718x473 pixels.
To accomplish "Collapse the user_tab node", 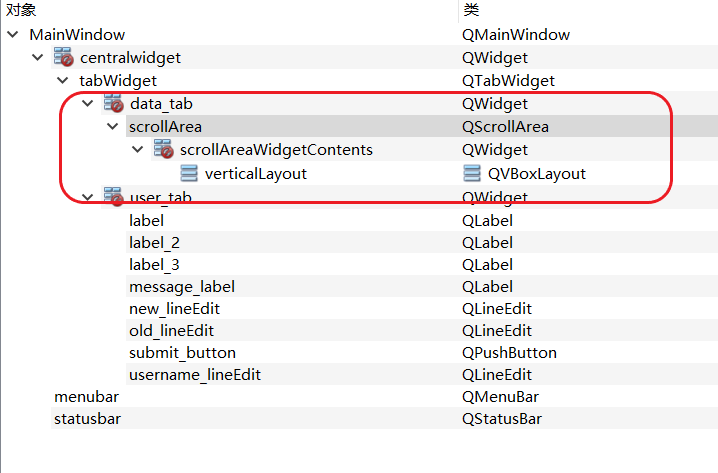I will tap(88, 197).
